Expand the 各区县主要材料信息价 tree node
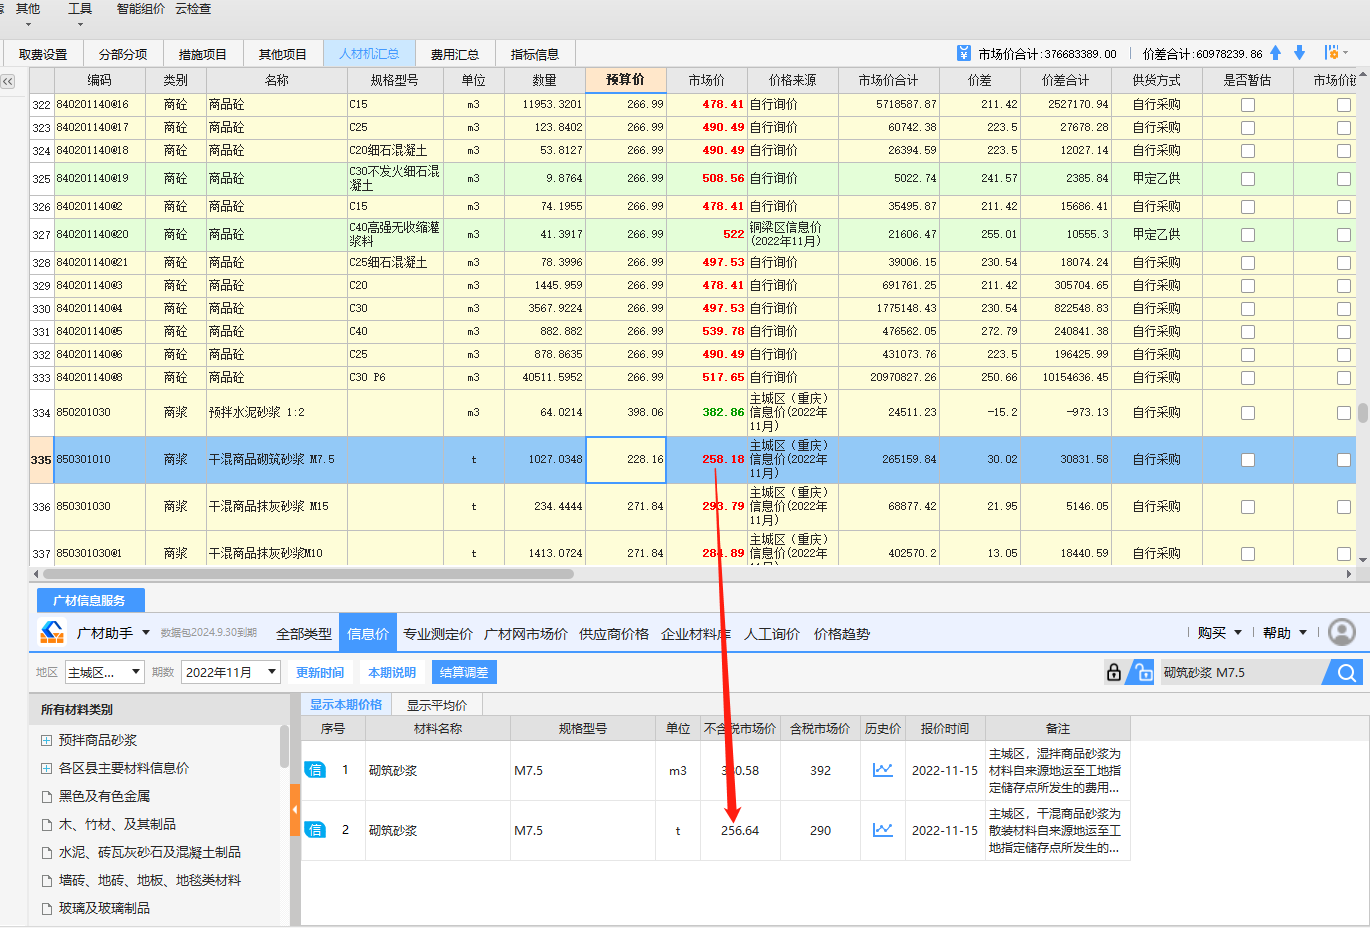Image resolution: width=1370 pixels, height=928 pixels. [46, 769]
